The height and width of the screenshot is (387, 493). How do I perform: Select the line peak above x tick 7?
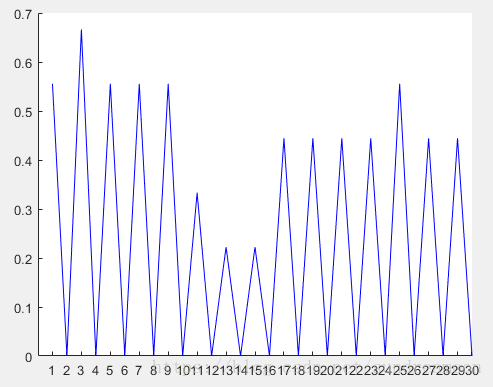click(x=139, y=84)
